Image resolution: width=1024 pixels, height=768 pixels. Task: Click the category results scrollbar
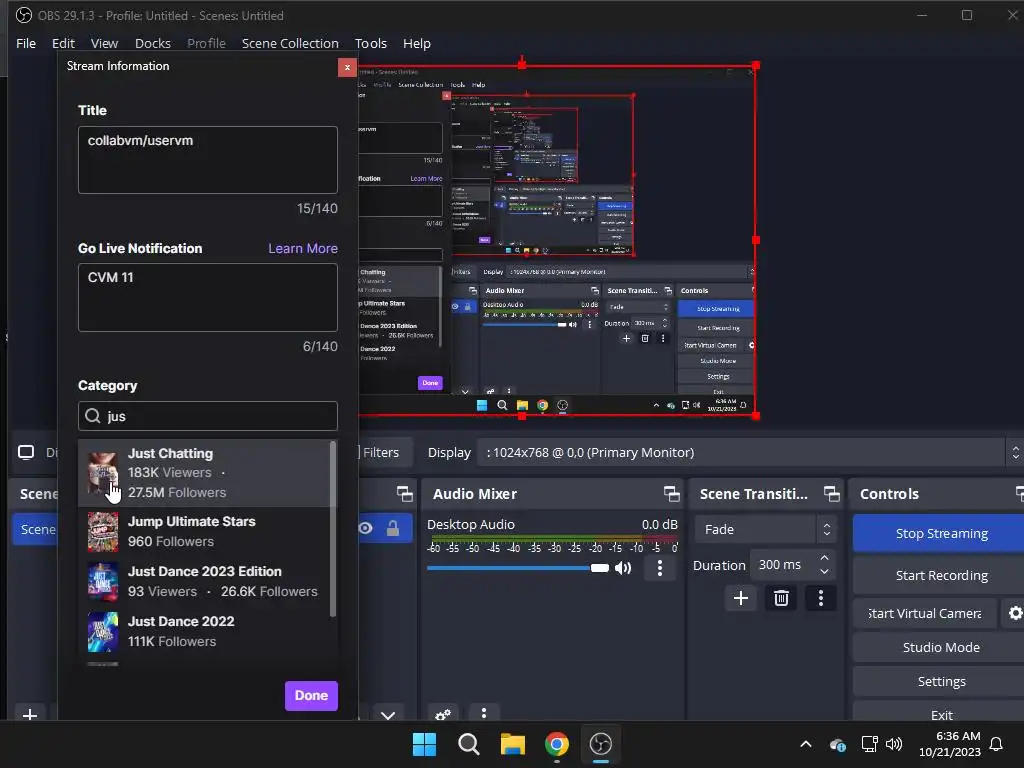[333, 528]
